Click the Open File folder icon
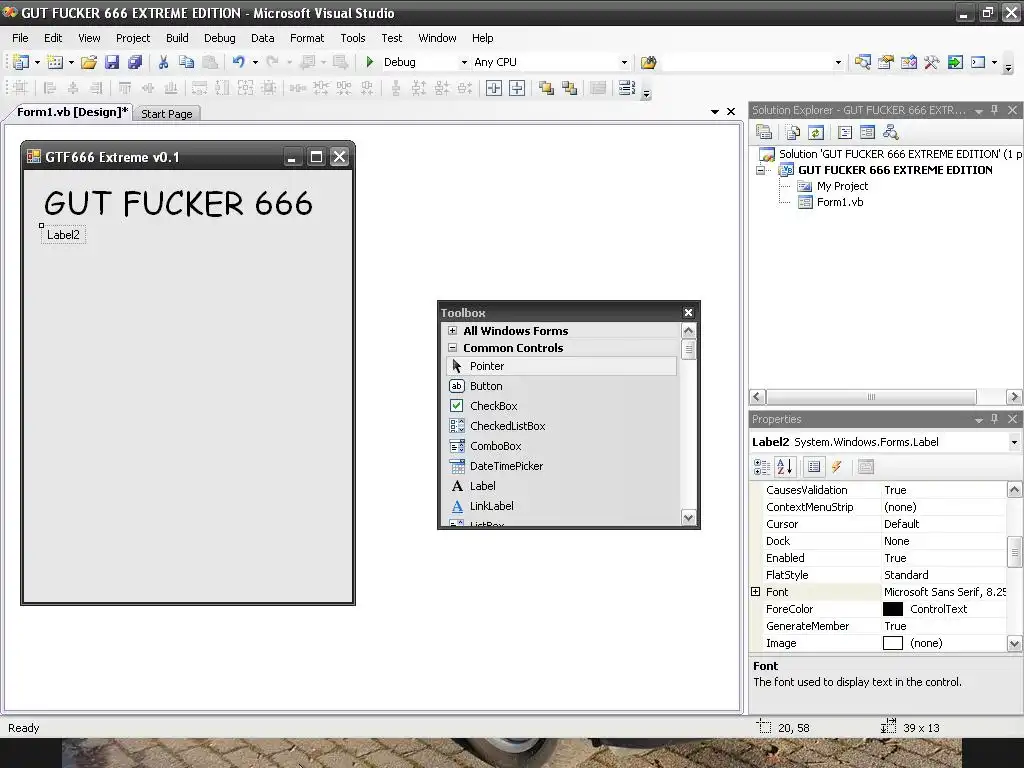1024x768 pixels. coord(89,62)
